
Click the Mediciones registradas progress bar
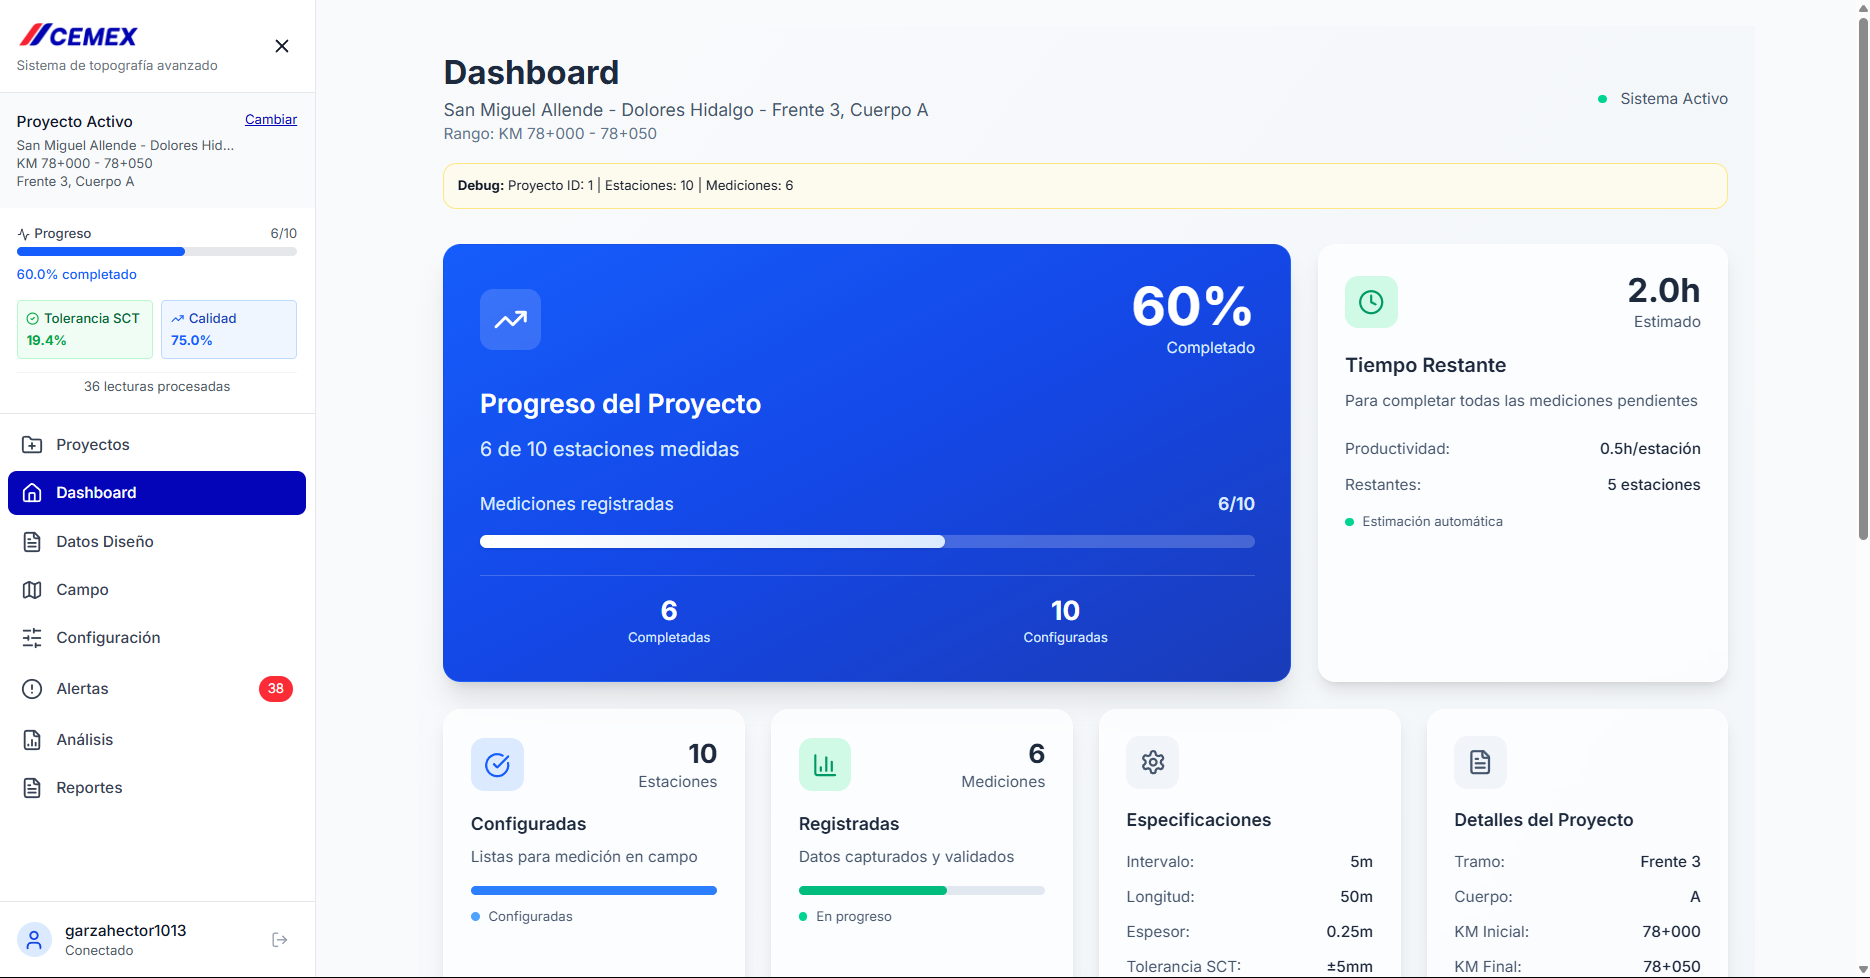pyautogui.click(x=867, y=542)
